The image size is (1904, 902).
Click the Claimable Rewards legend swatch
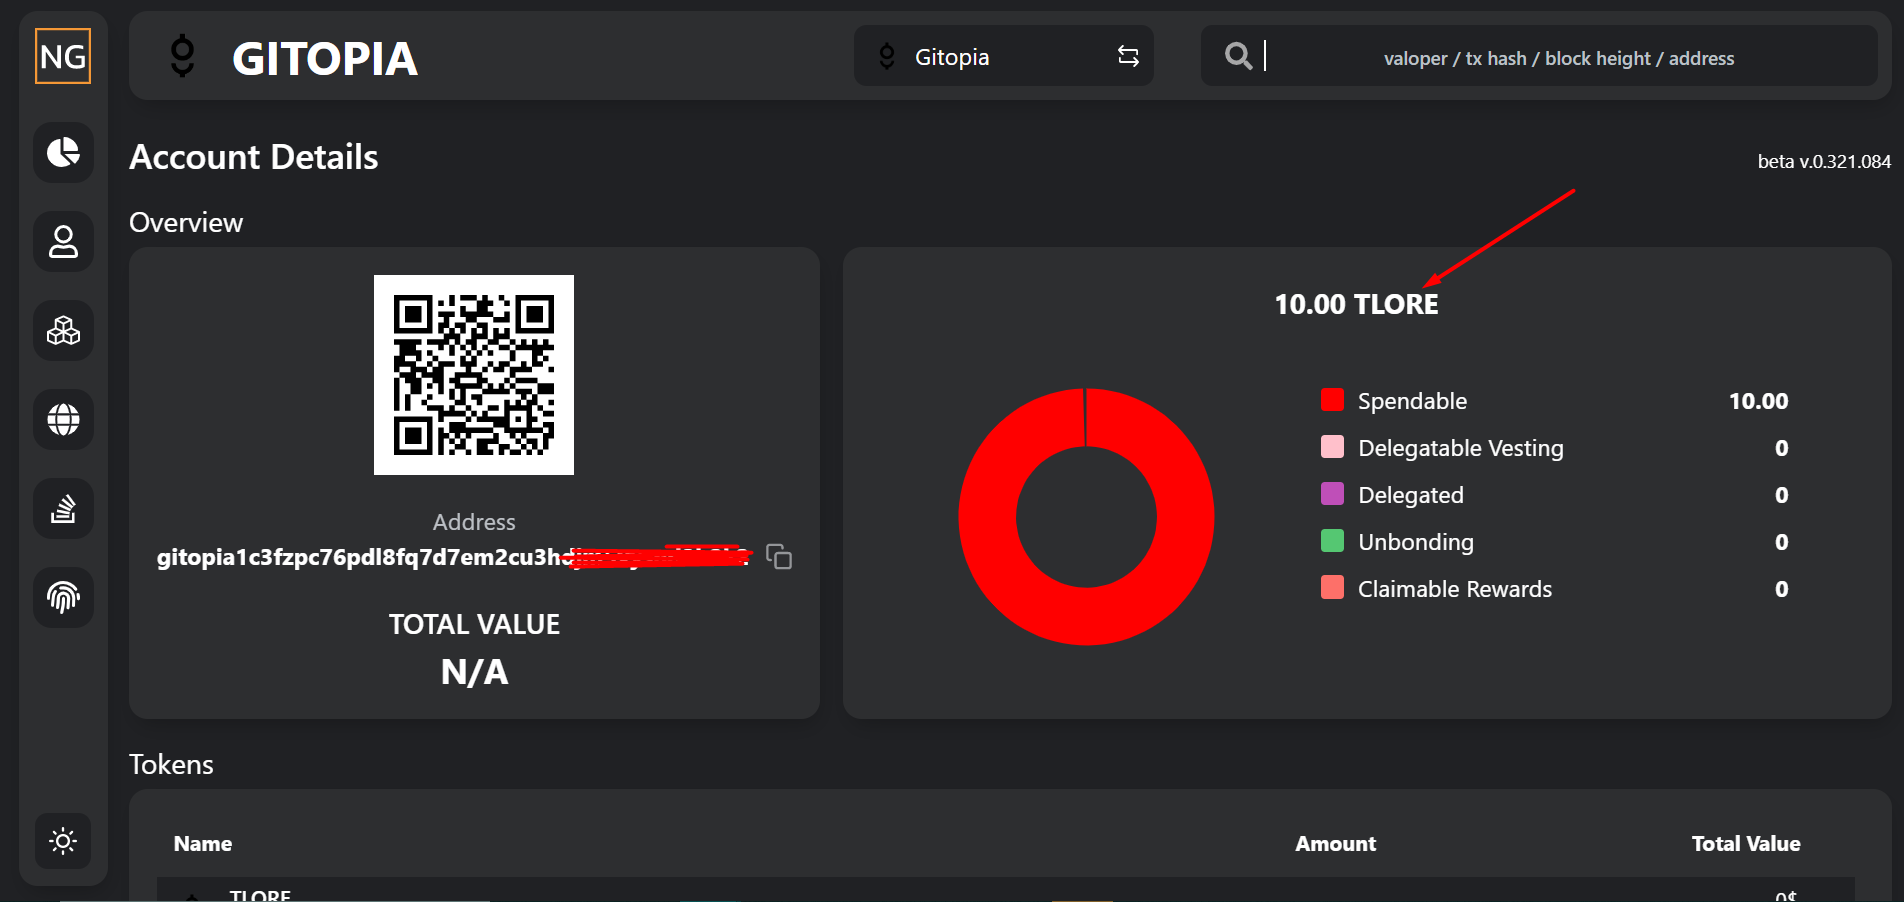pyautogui.click(x=1332, y=588)
